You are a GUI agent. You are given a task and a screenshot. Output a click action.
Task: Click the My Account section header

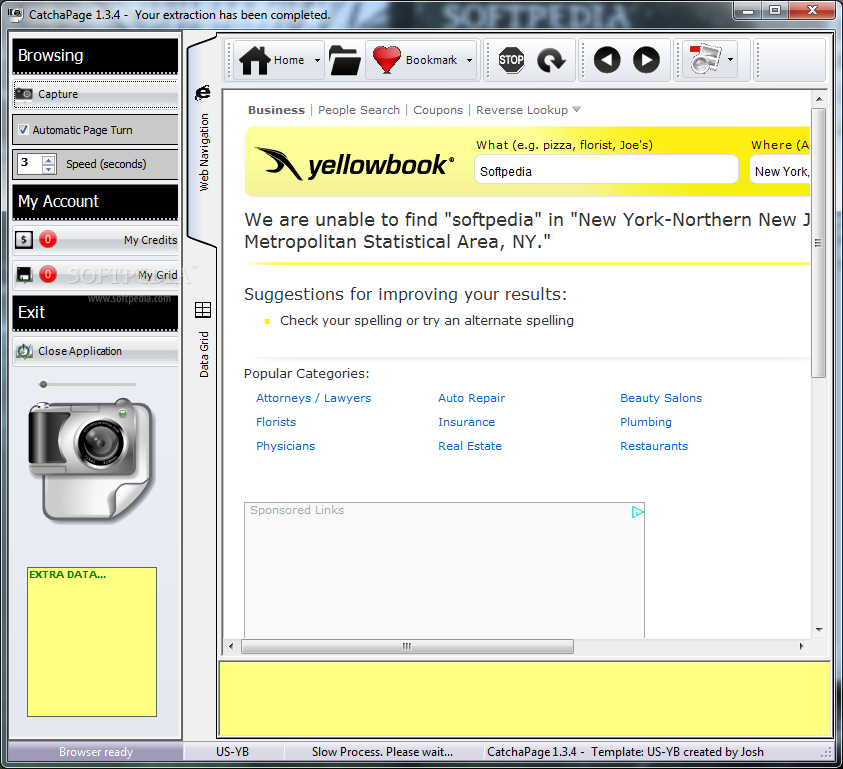(x=95, y=202)
